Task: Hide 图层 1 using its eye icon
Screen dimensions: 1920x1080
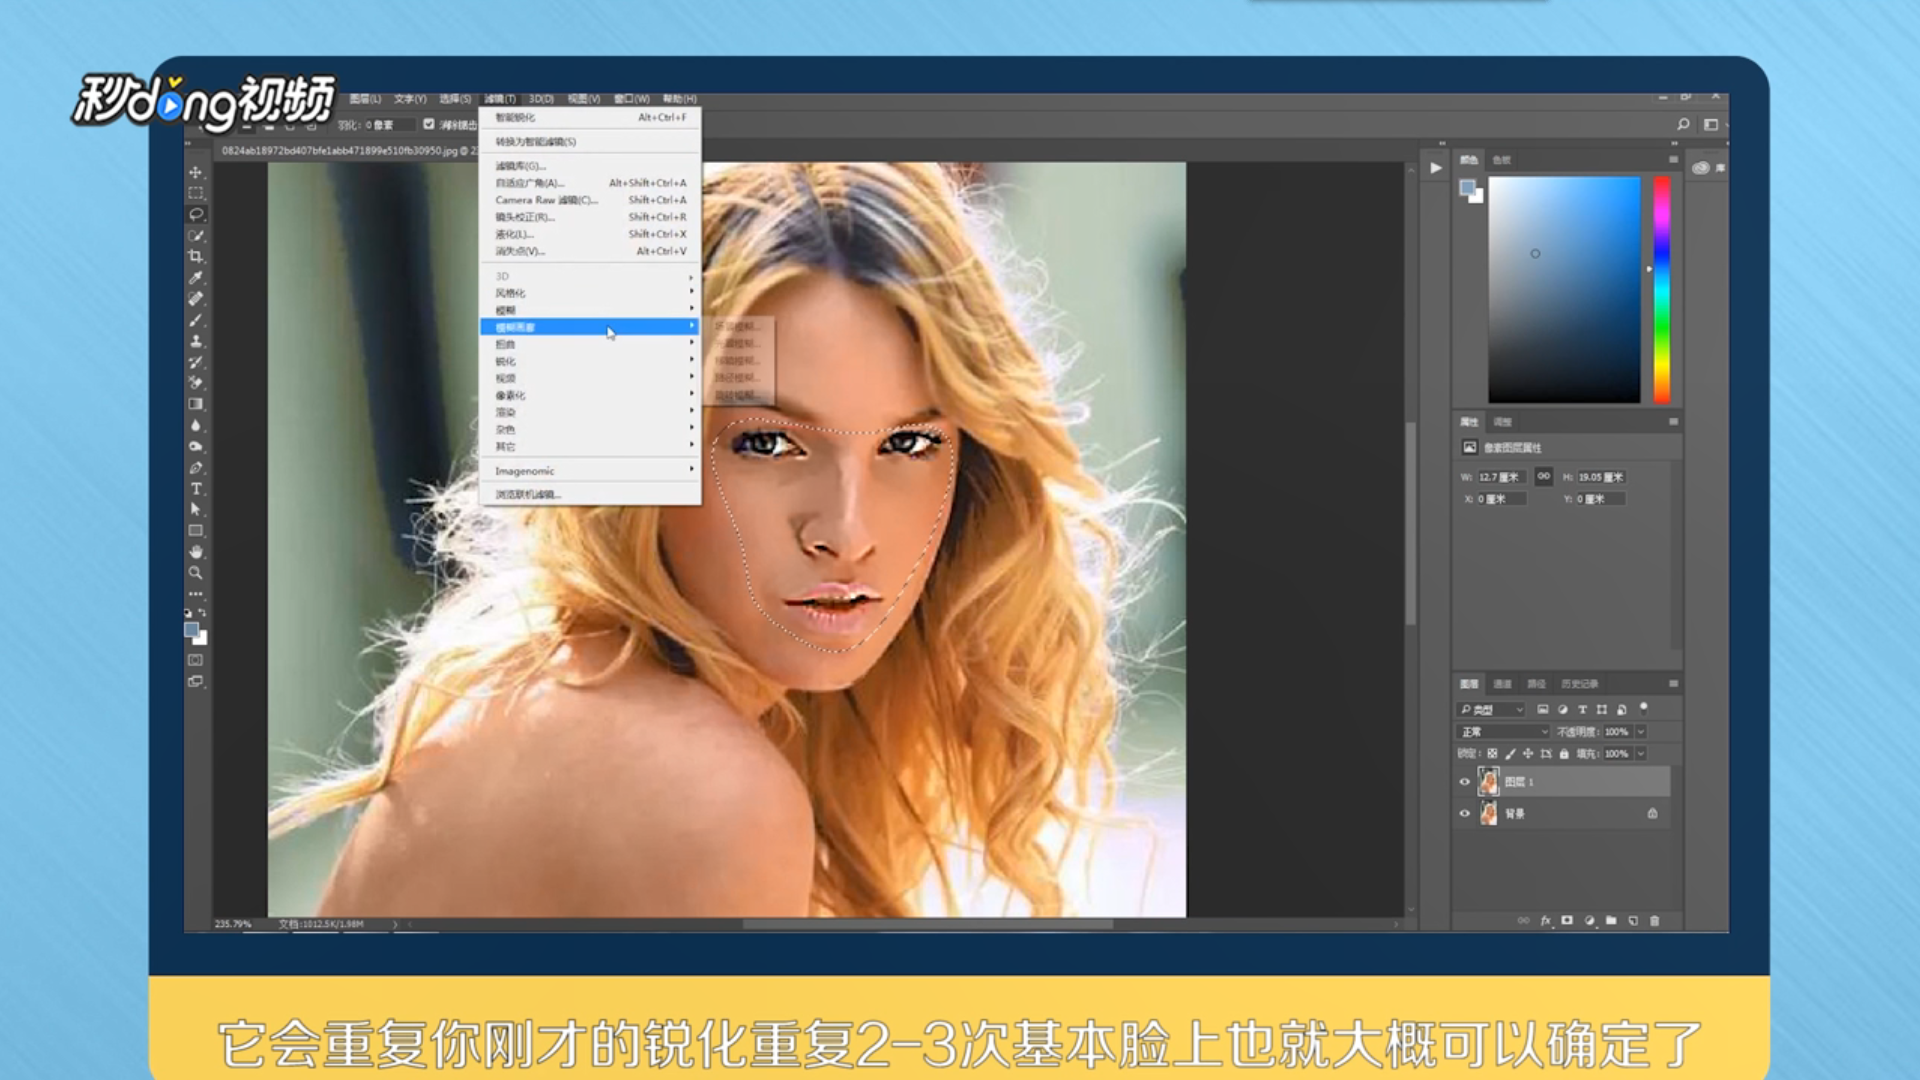Action: (x=1465, y=782)
